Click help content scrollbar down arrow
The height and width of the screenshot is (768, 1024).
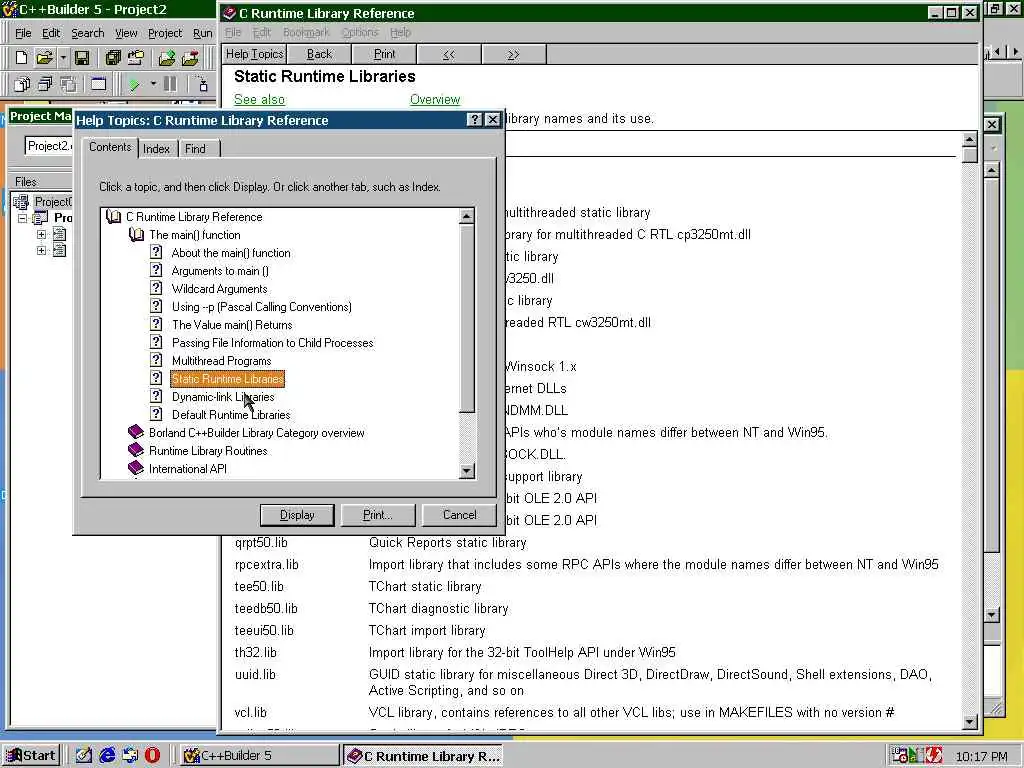(970, 722)
